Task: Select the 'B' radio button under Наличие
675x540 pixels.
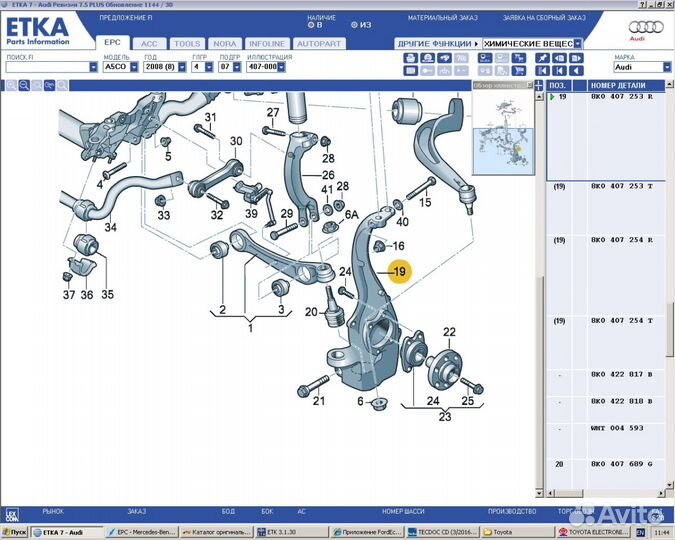Action: [311, 24]
